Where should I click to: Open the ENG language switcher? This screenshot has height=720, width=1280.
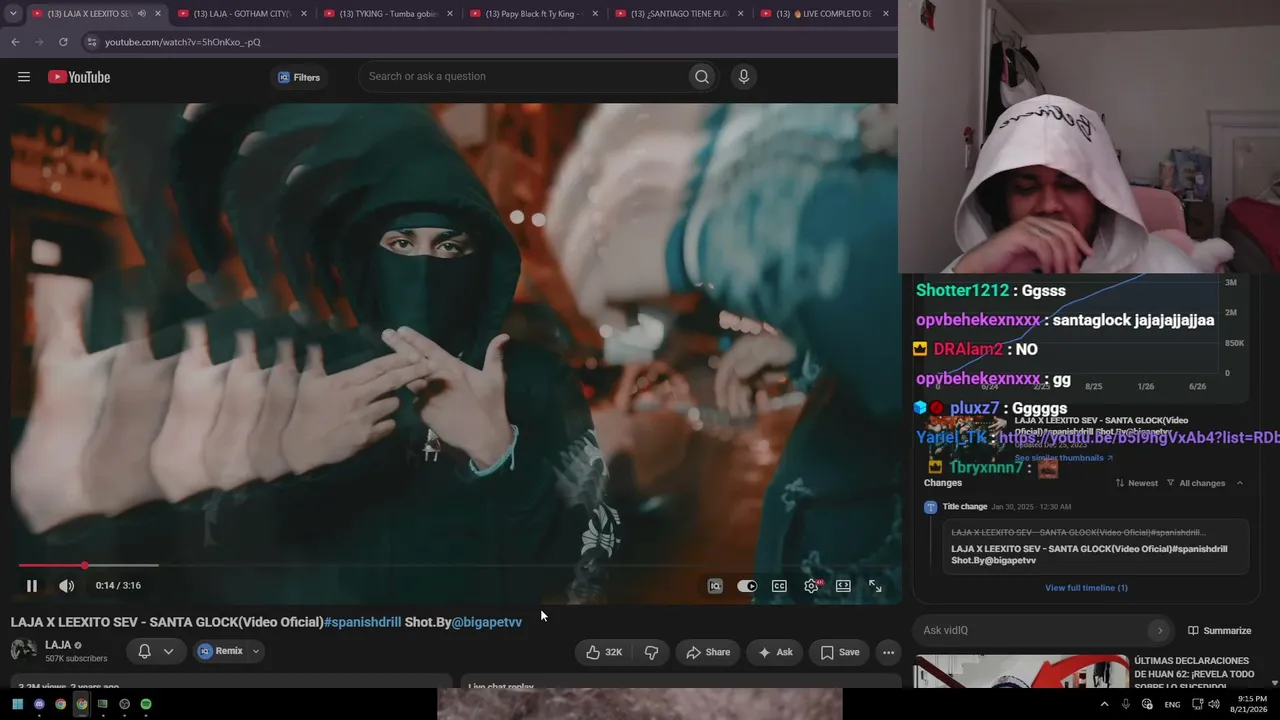[1172, 705]
